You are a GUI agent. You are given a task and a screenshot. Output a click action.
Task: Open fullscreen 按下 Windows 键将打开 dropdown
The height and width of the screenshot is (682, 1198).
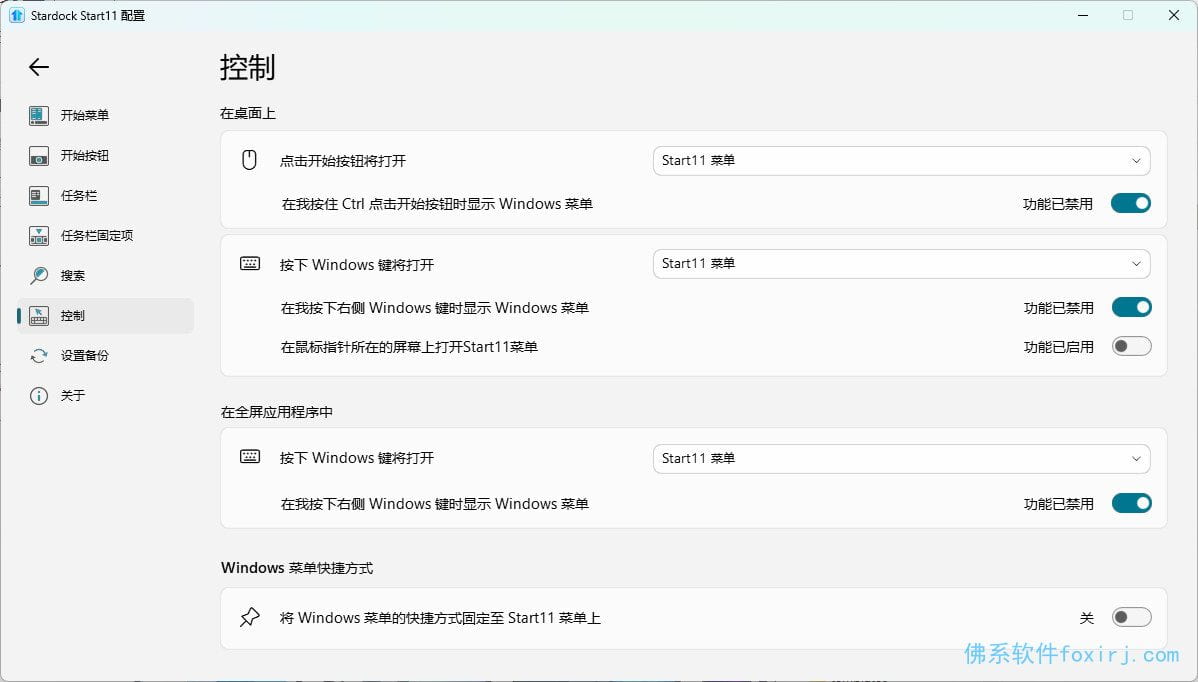click(902, 458)
